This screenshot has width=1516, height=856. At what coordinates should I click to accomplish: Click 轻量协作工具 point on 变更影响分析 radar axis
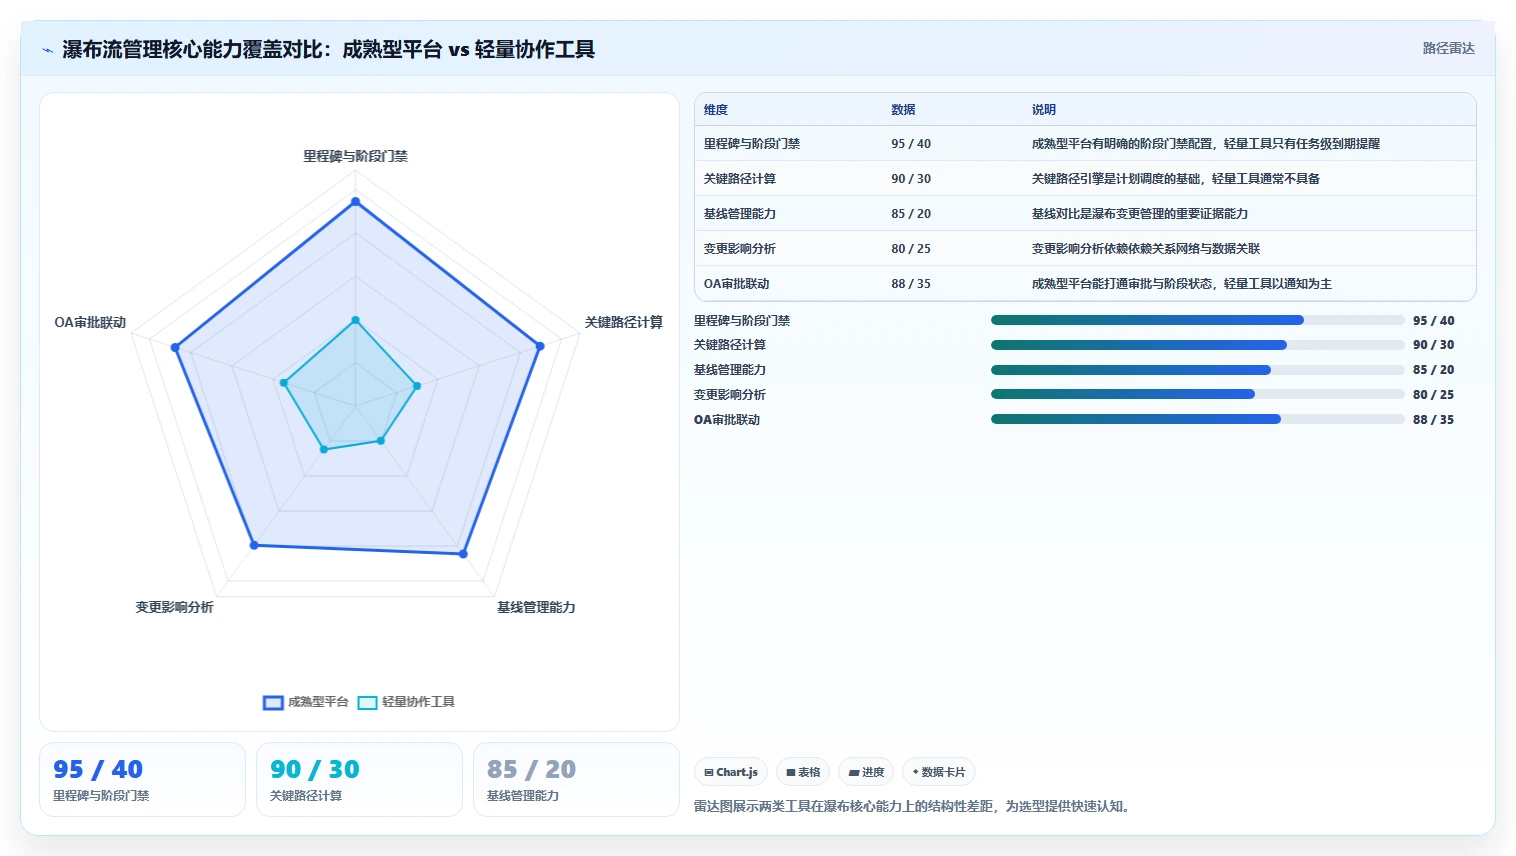(x=323, y=449)
